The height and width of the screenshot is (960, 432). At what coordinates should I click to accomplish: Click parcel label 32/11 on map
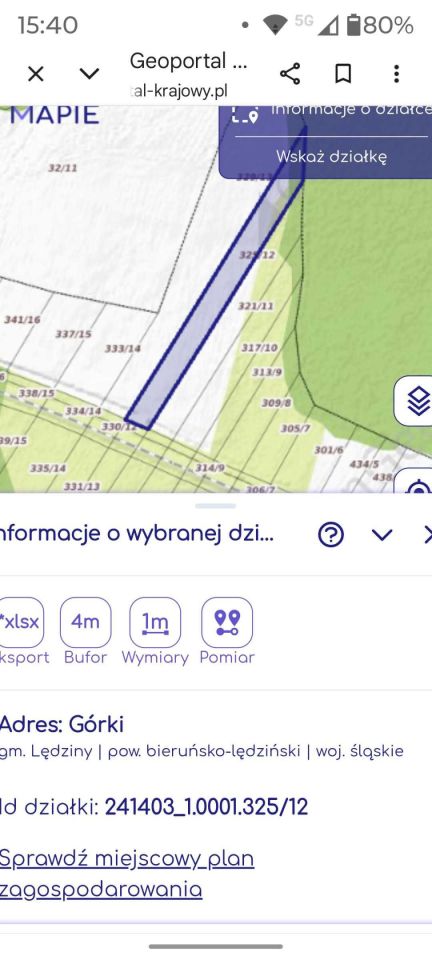(63, 168)
